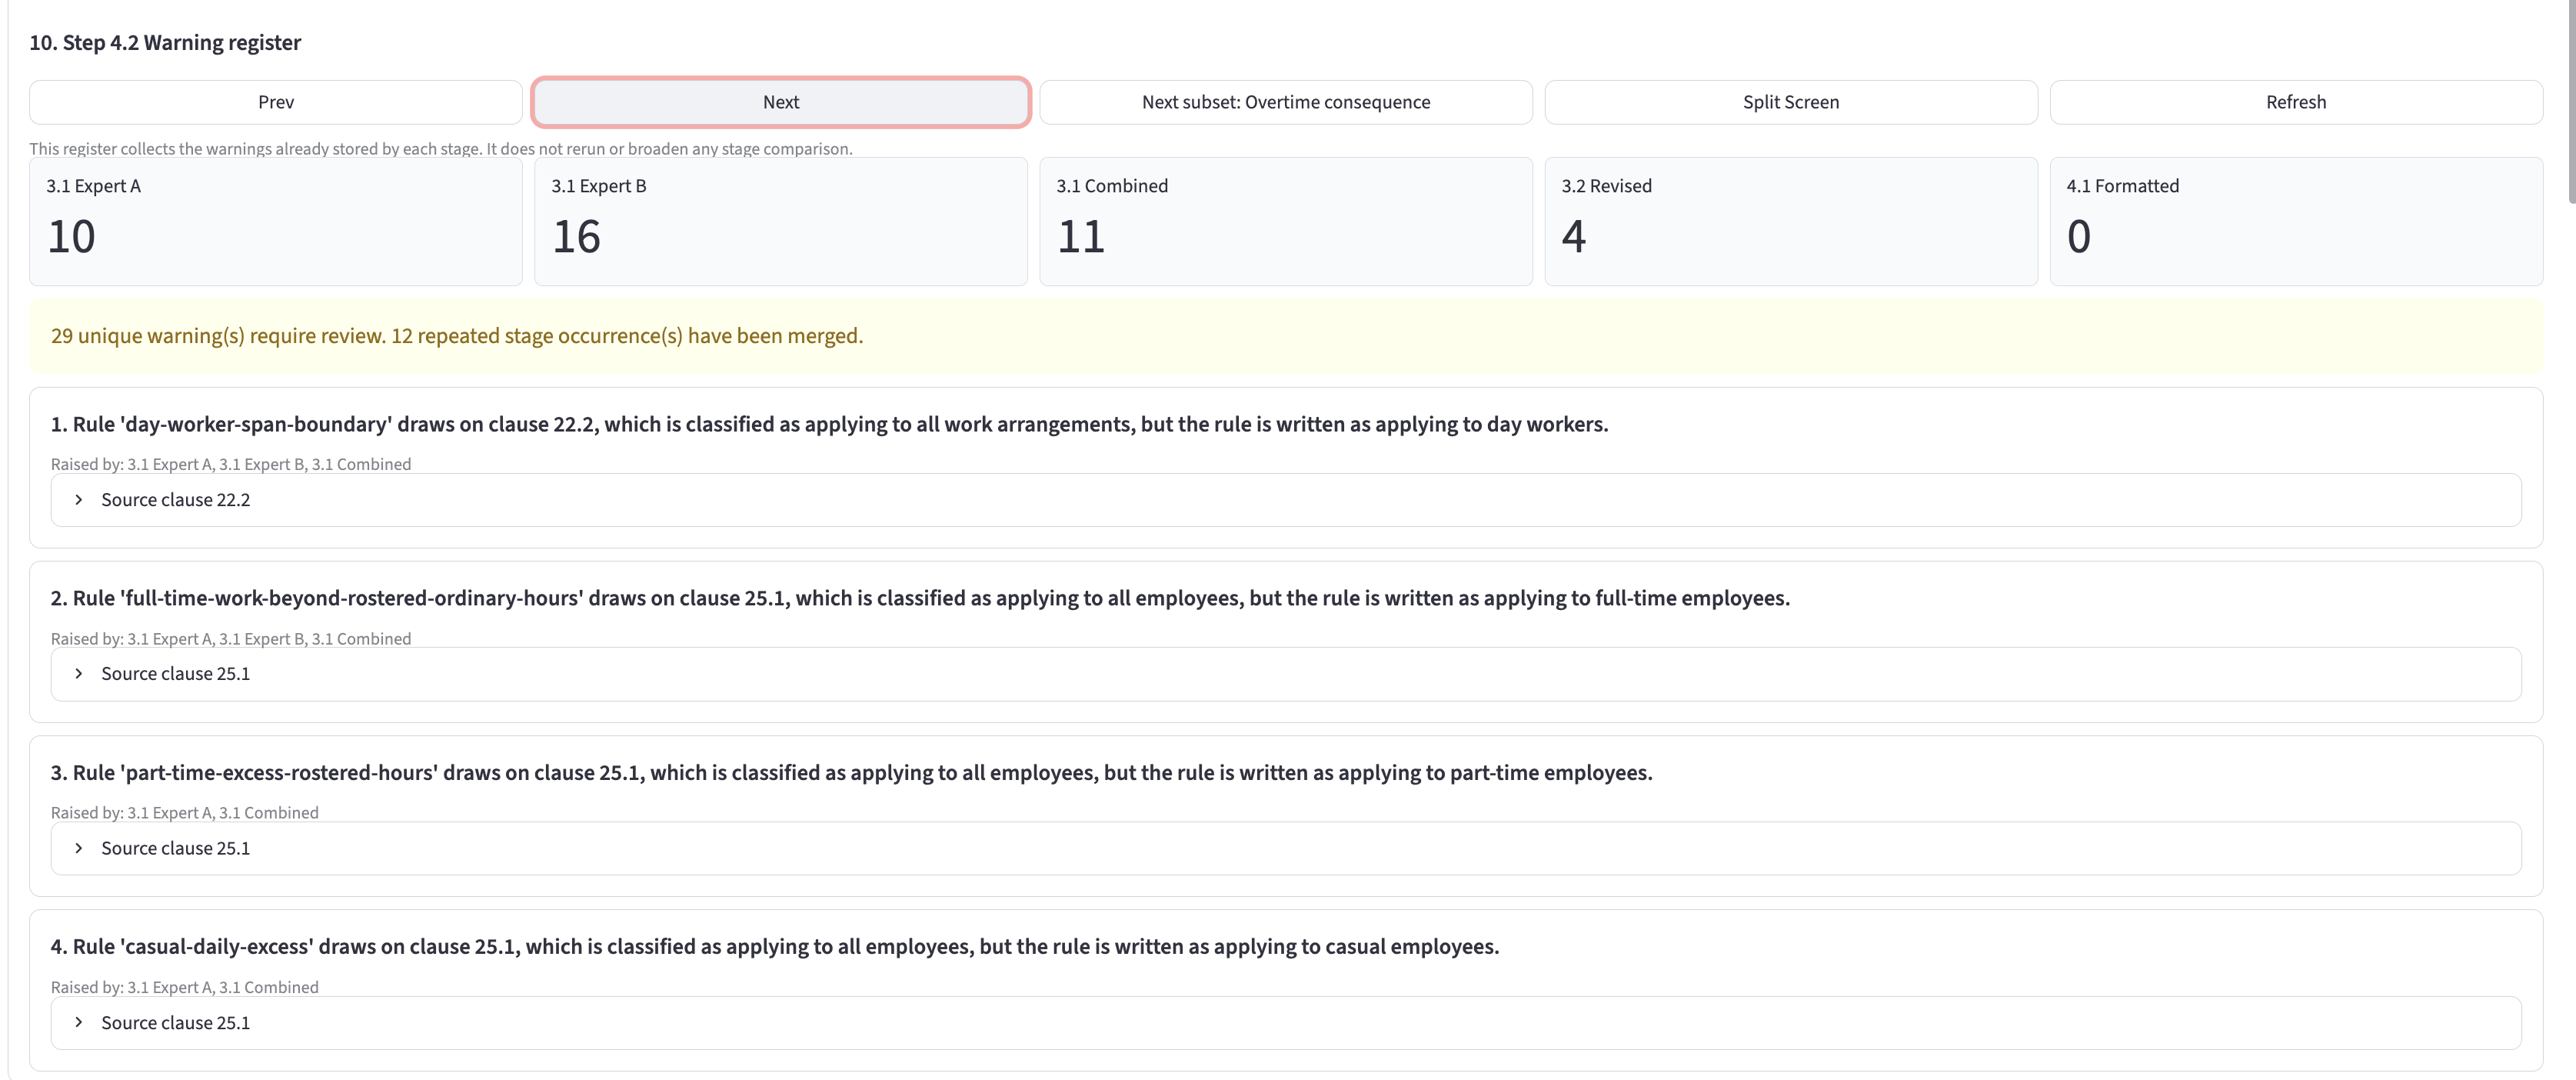Select the 4.1 Formatted count card
Viewport: 2576px width, 1080px height.
click(2296, 221)
